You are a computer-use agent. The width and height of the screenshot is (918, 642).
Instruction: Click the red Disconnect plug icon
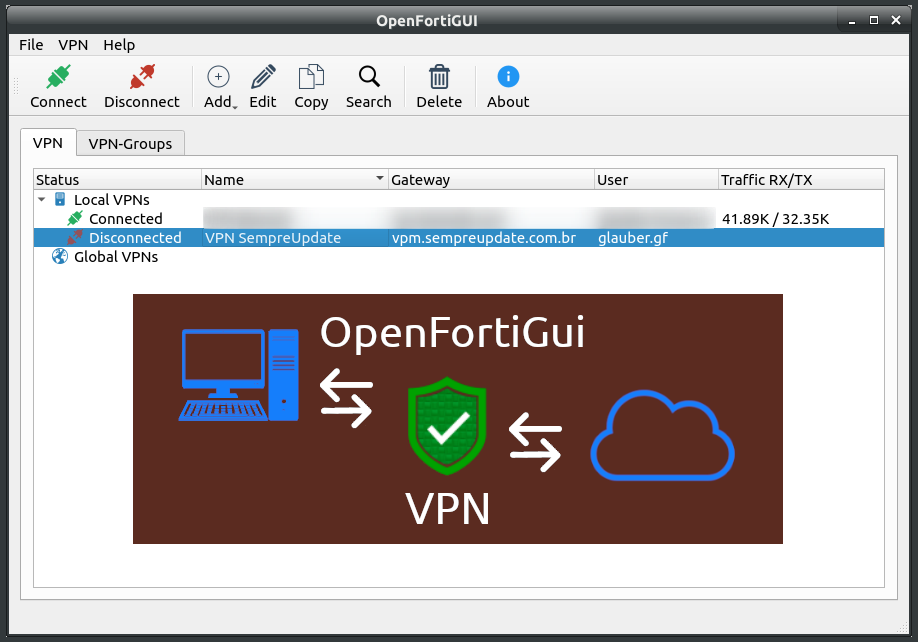click(x=142, y=77)
